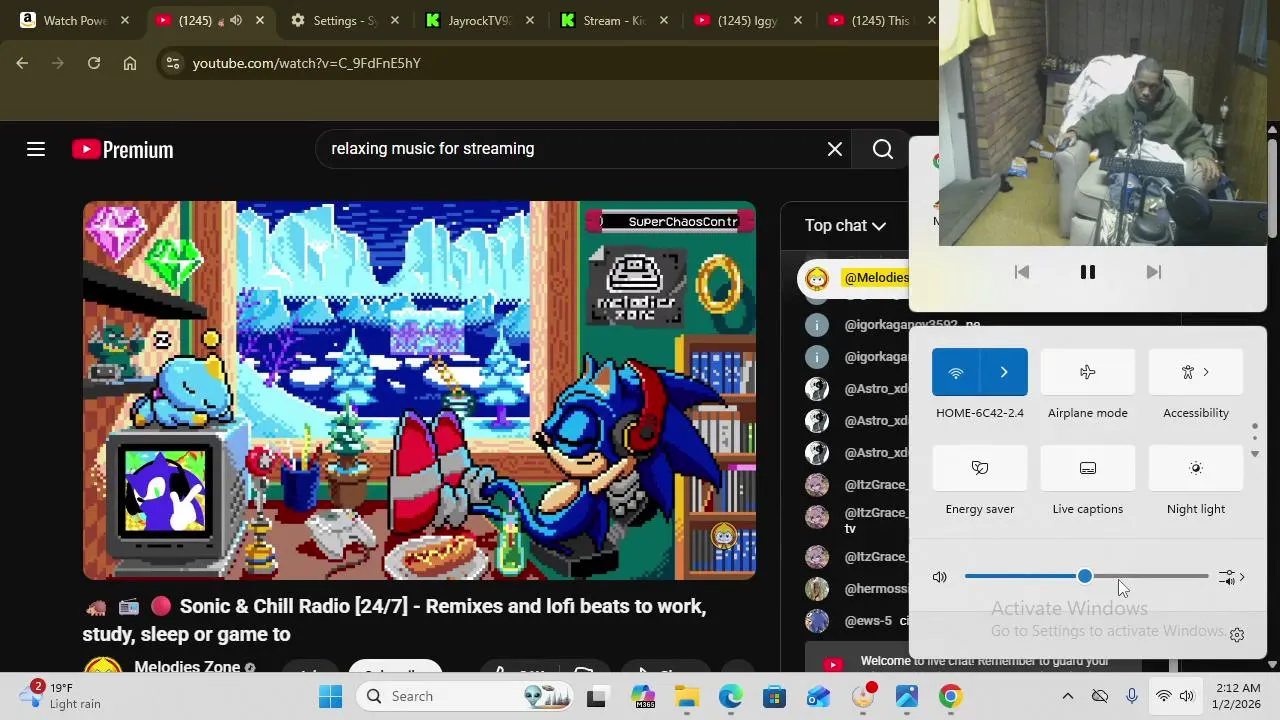The height and width of the screenshot is (720, 1280).
Task: Click the crossed-out cloud icon in the system tray
Action: [x=1100, y=696]
